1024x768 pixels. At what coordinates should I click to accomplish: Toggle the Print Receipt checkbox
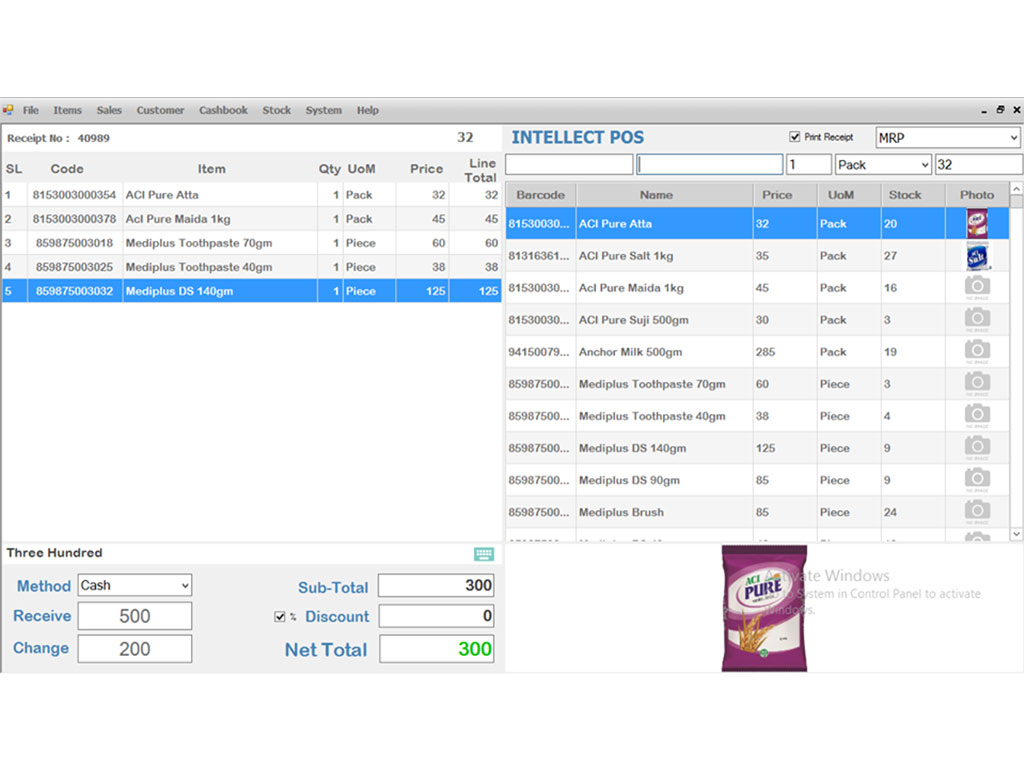[x=795, y=137]
